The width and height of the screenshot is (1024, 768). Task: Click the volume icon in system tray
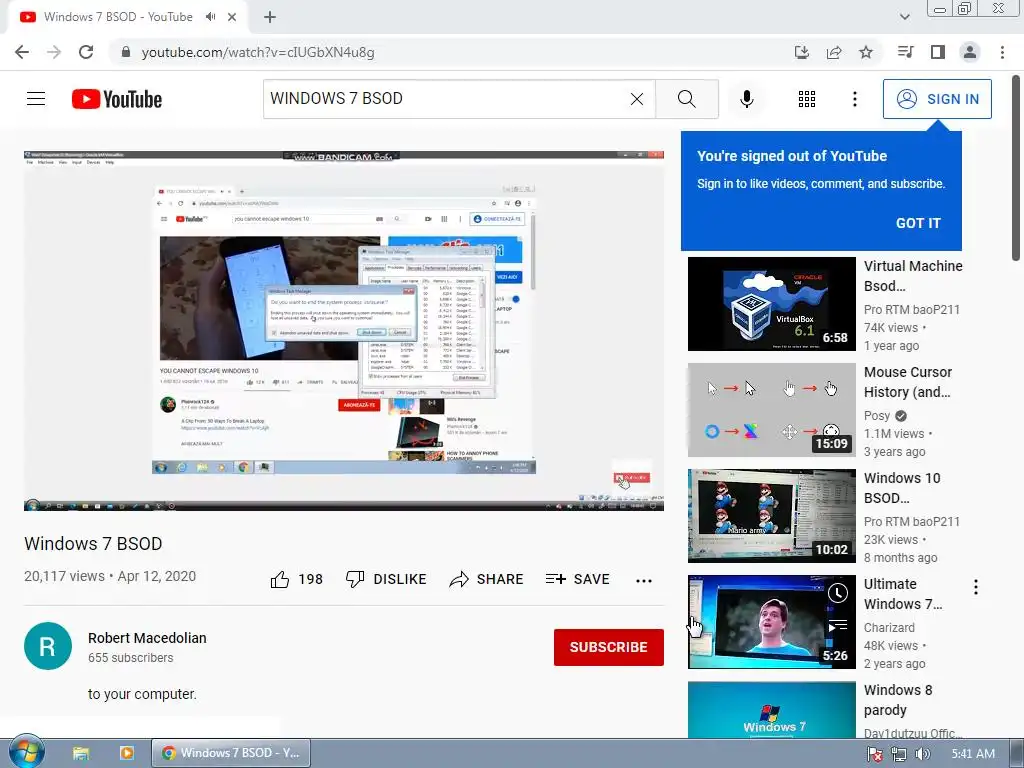point(922,754)
